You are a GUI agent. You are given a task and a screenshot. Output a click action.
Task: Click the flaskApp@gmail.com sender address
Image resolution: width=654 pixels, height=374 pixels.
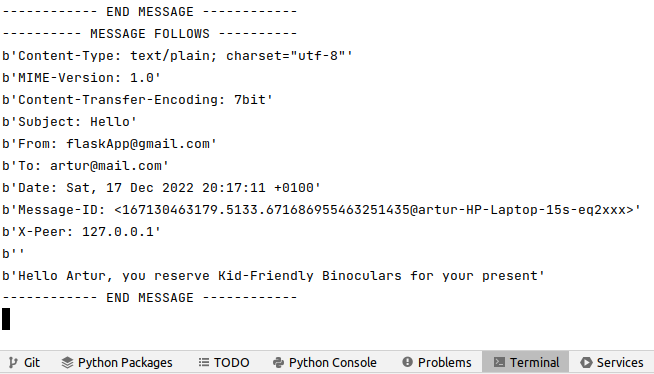point(138,144)
